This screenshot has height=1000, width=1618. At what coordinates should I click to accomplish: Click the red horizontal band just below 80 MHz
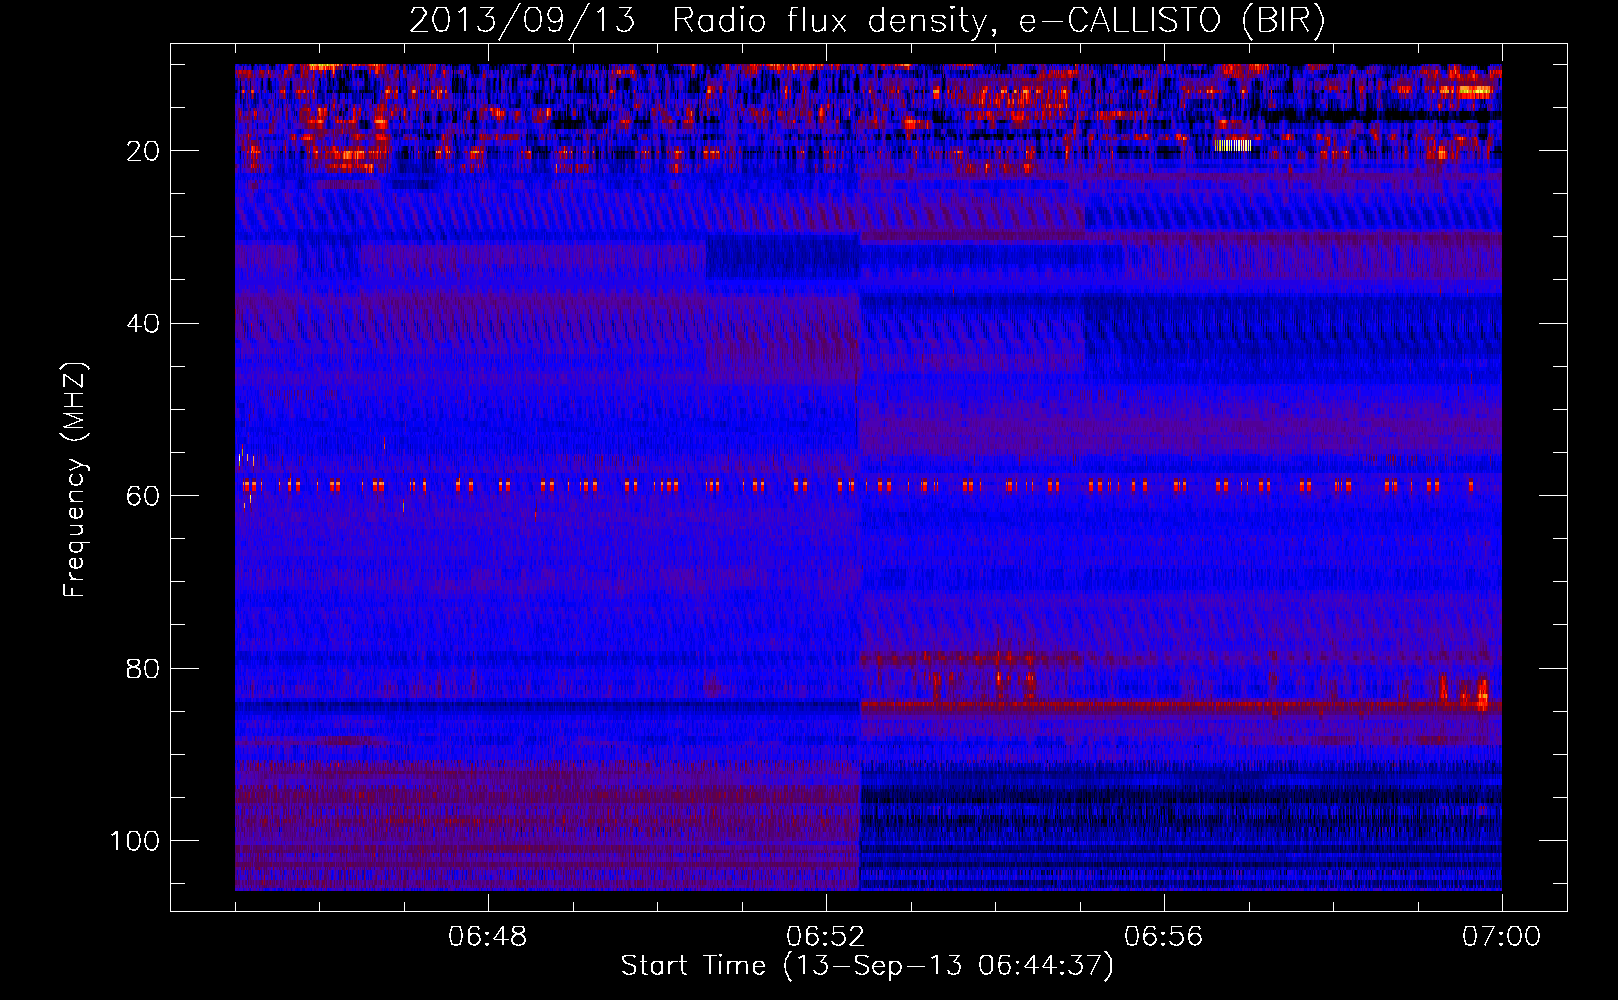pos(1180,706)
